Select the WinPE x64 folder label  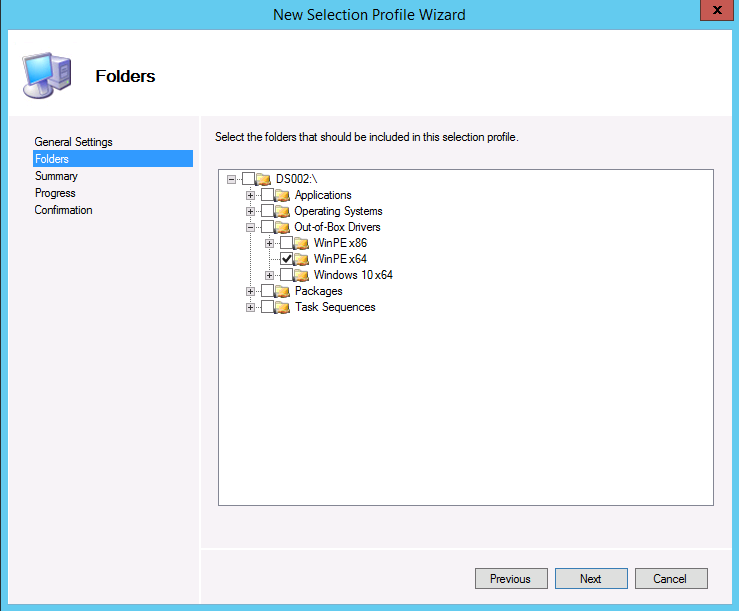[x=340, y=259]
